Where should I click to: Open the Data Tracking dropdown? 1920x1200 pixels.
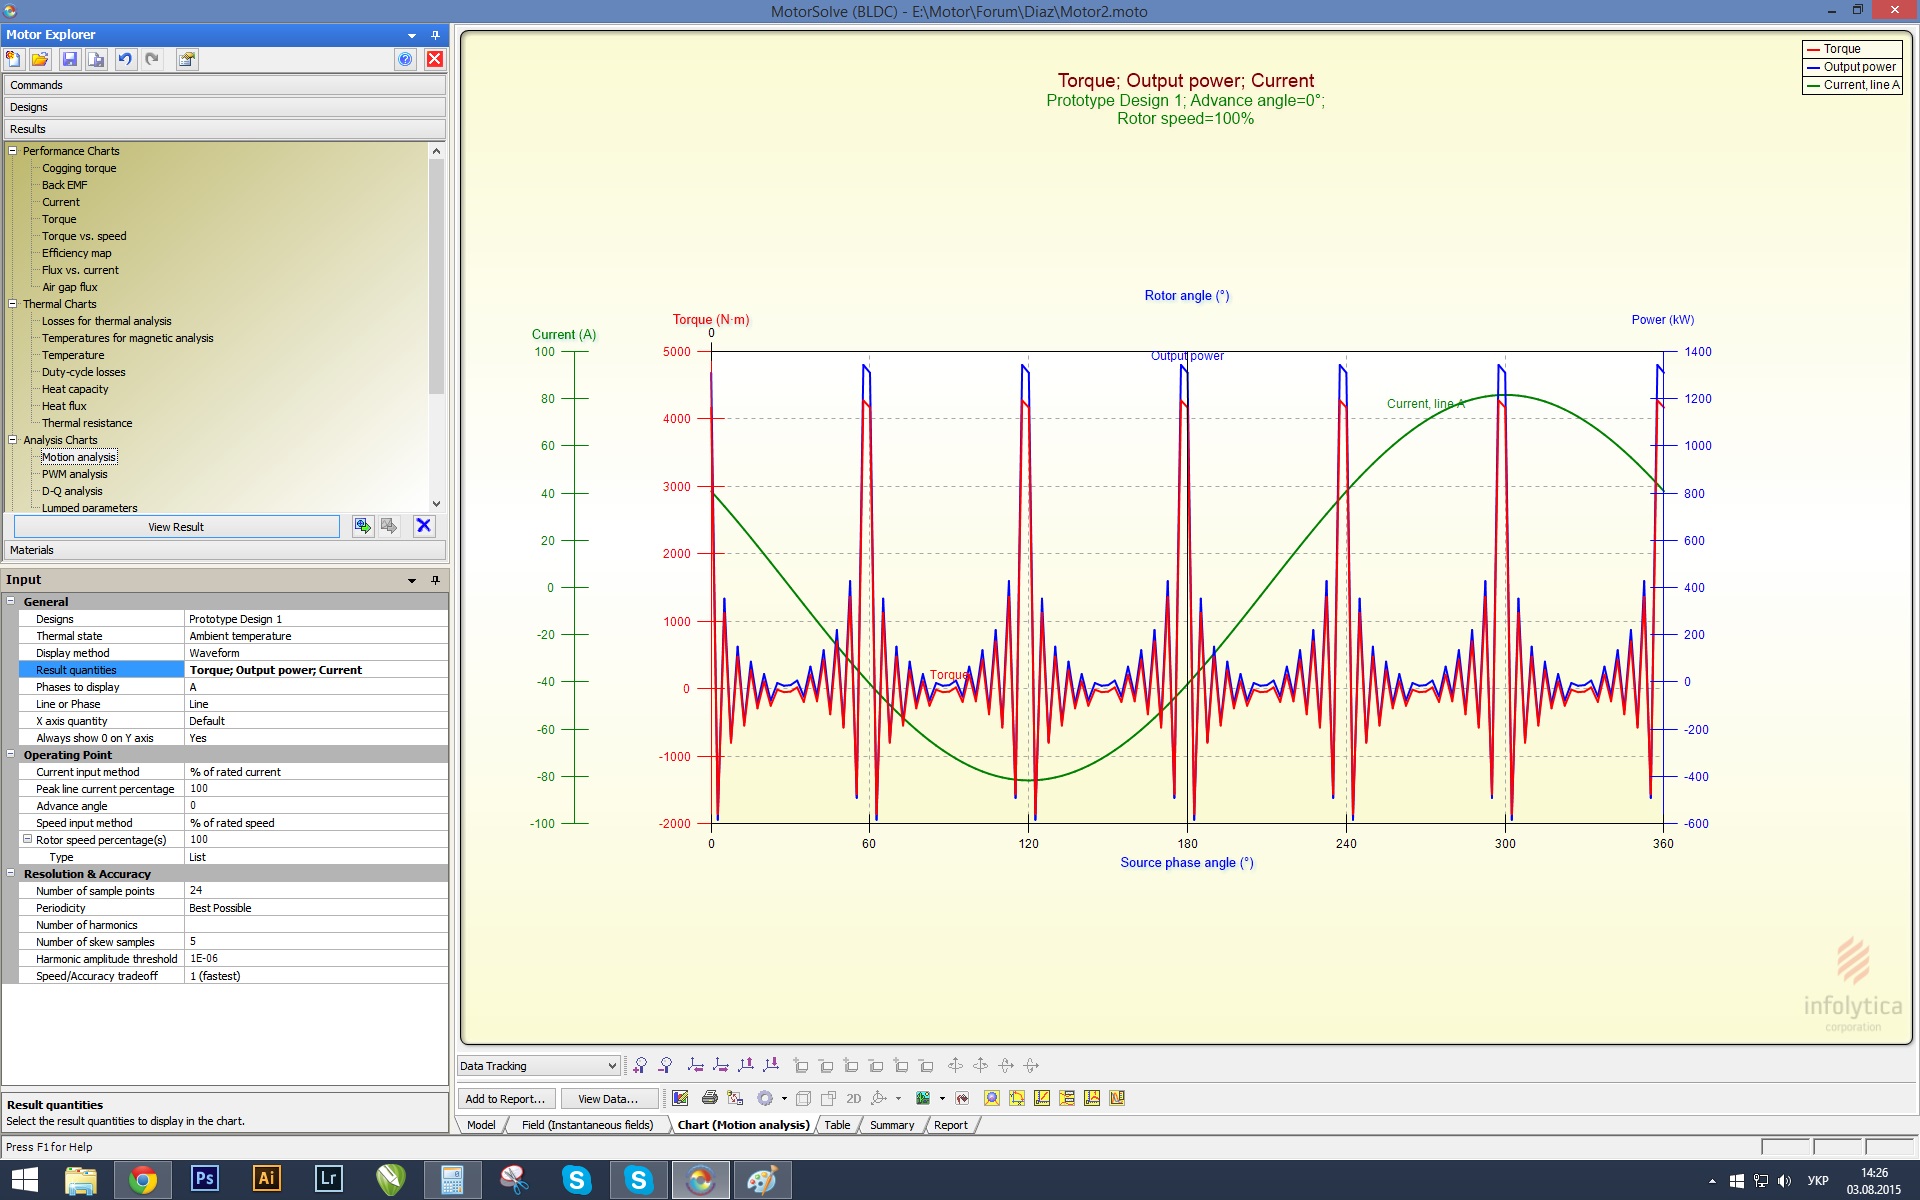pos(612,1066)
